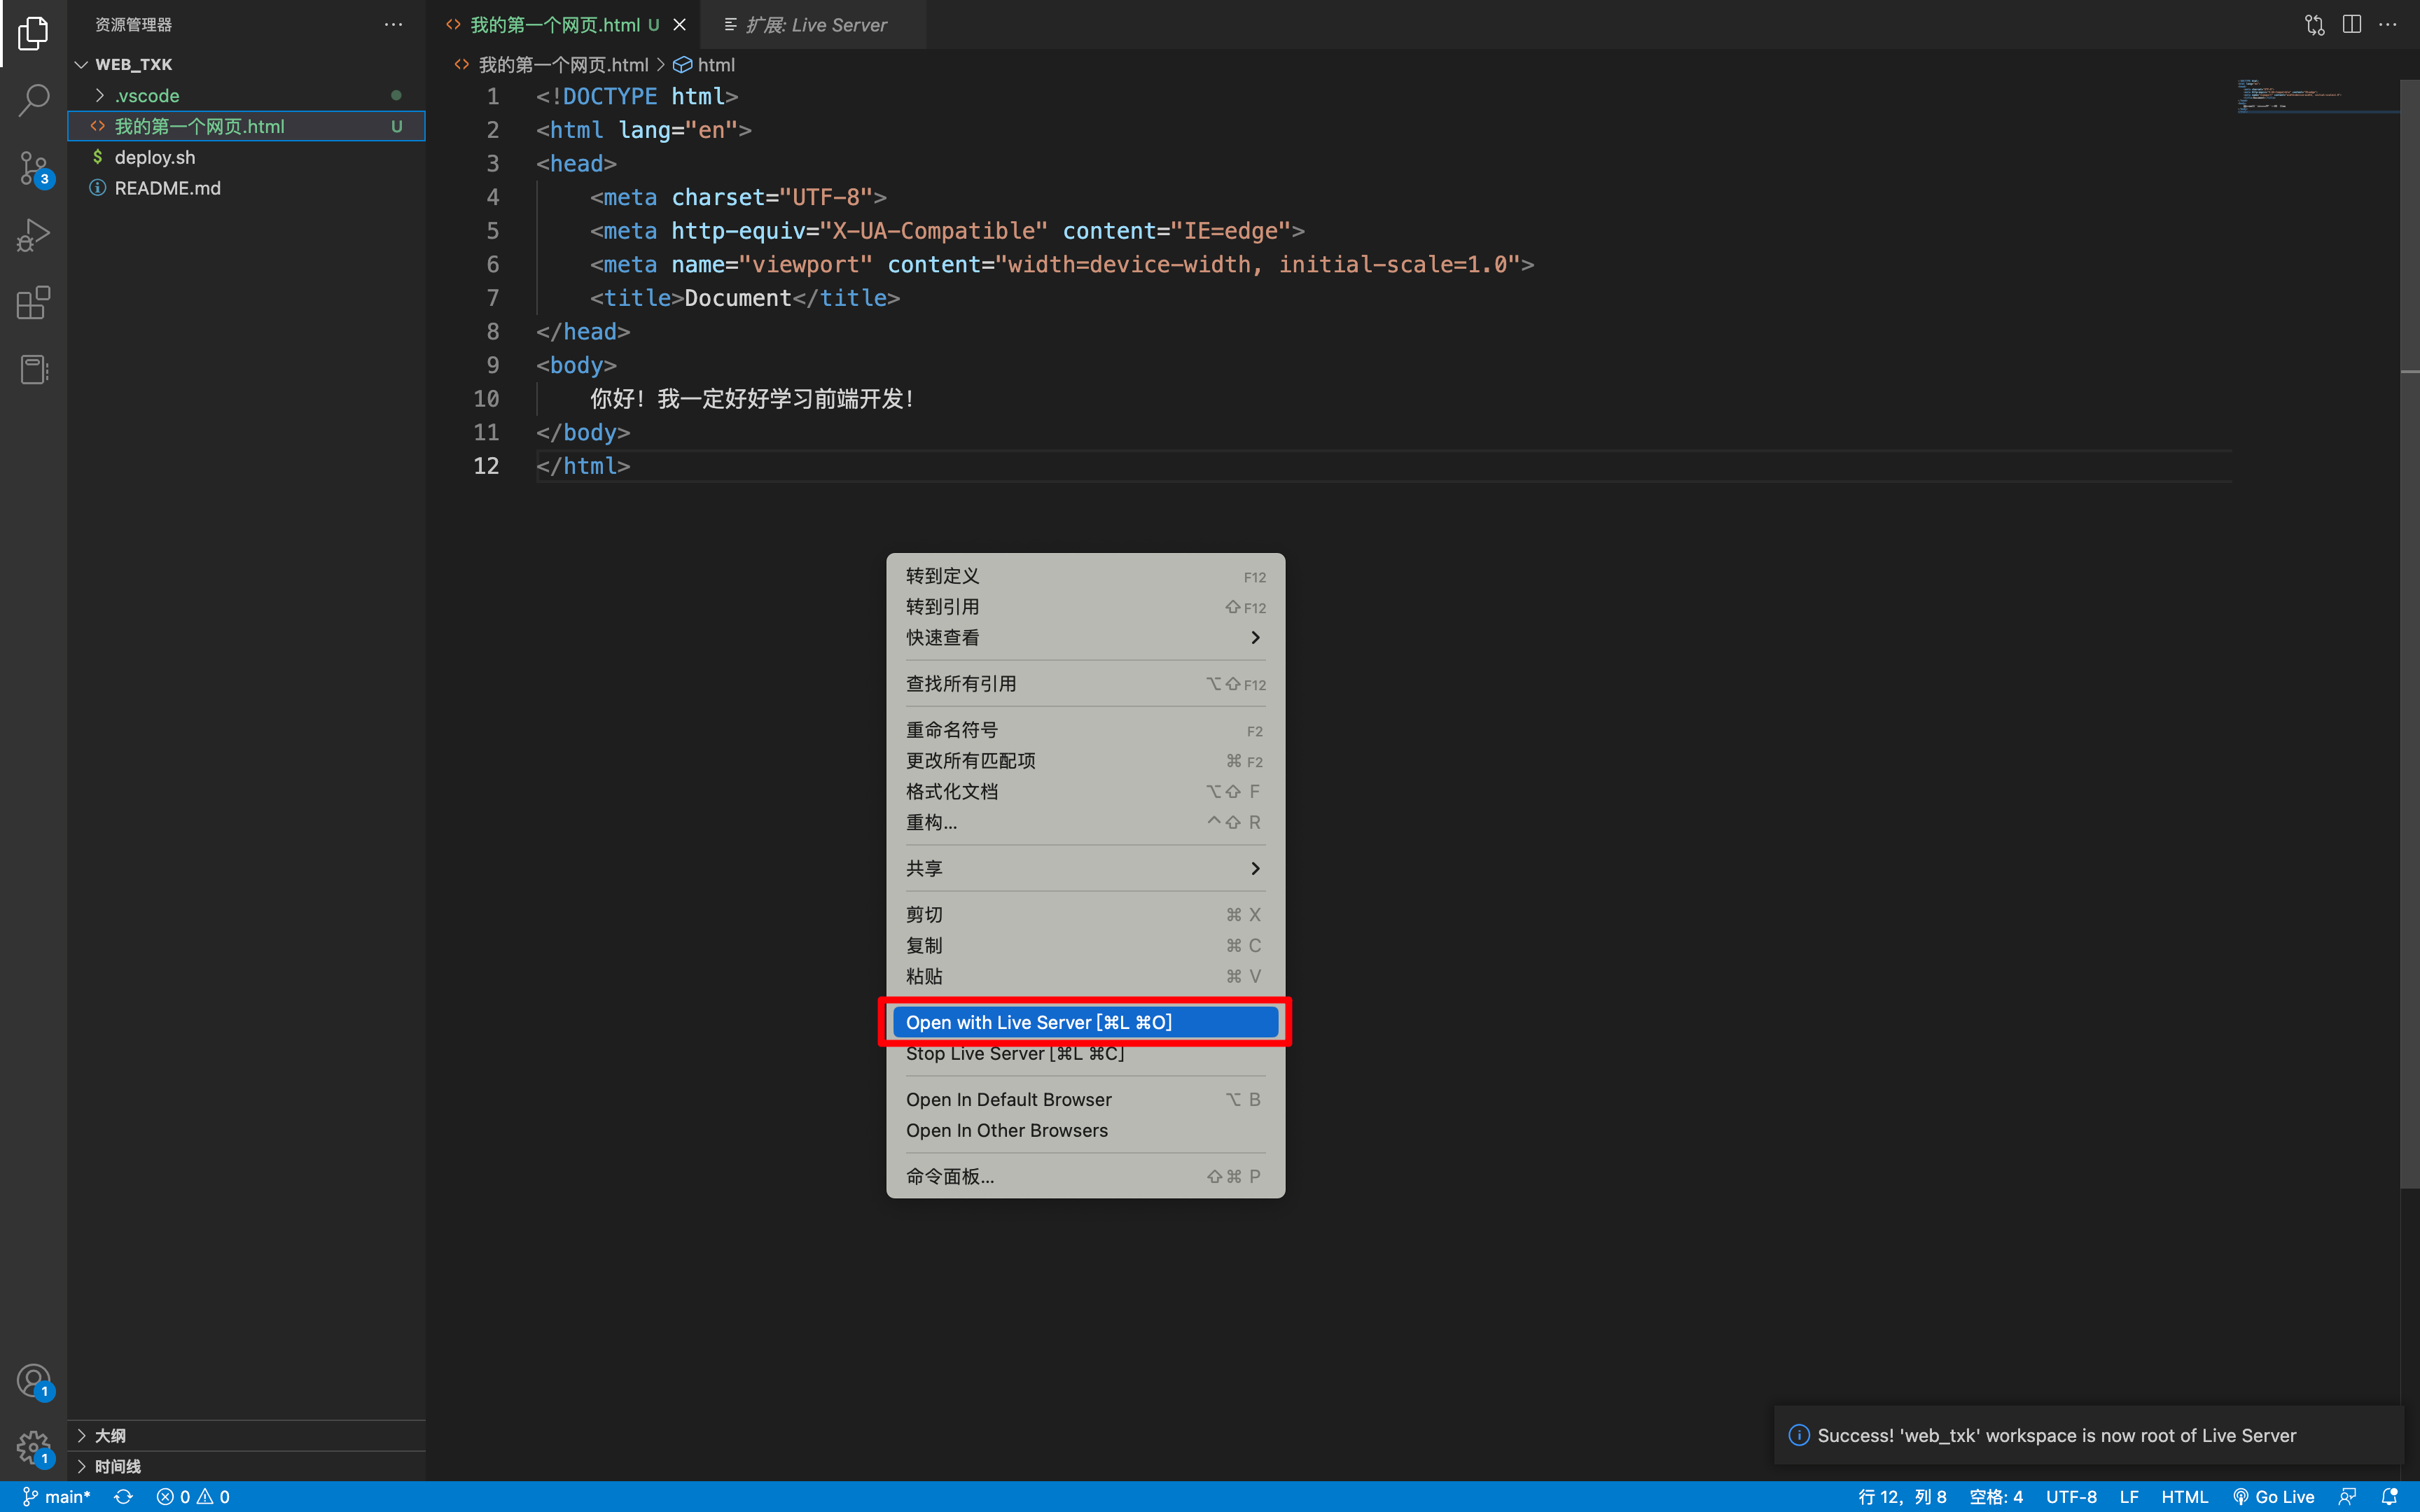Split the editor to the right
Viewport: 2420px width, 1512px height.
pyautogui.click(x=2352, y=24)
